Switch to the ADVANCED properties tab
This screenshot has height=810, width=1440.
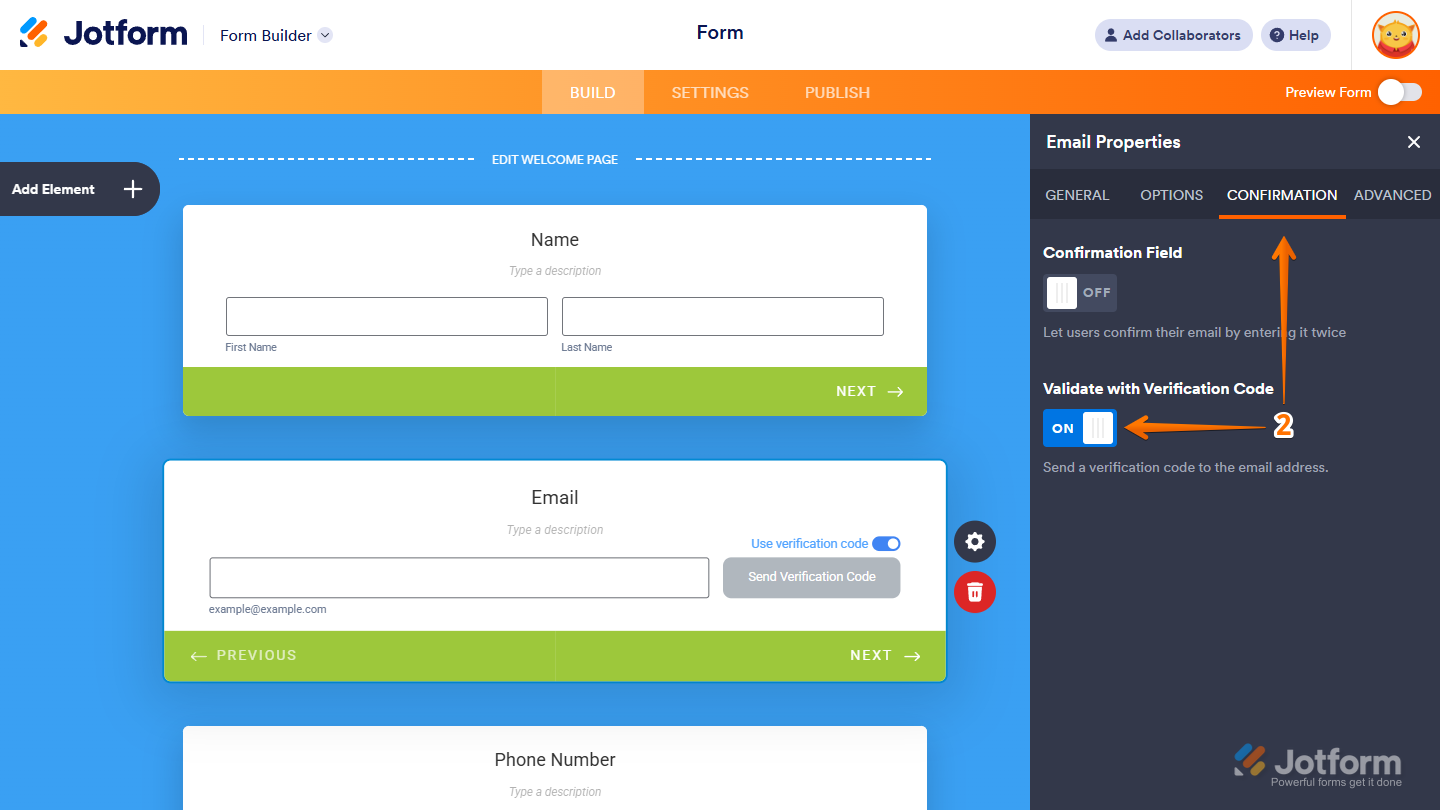(x=1392, y=195)
